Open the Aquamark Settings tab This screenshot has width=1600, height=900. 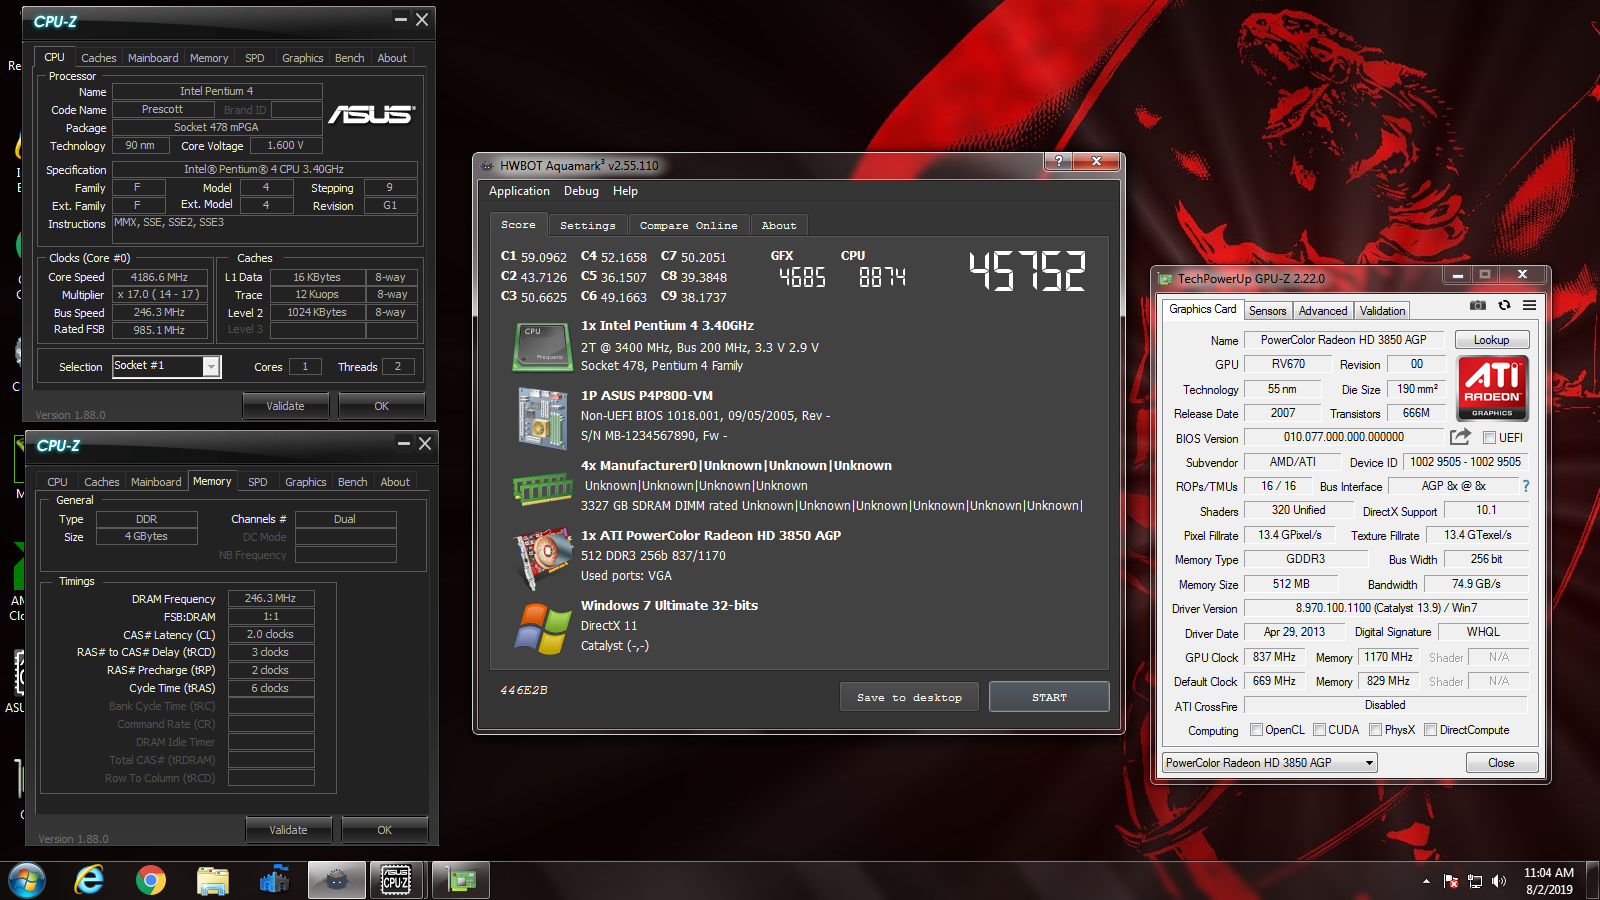click(x=588, y=226)
